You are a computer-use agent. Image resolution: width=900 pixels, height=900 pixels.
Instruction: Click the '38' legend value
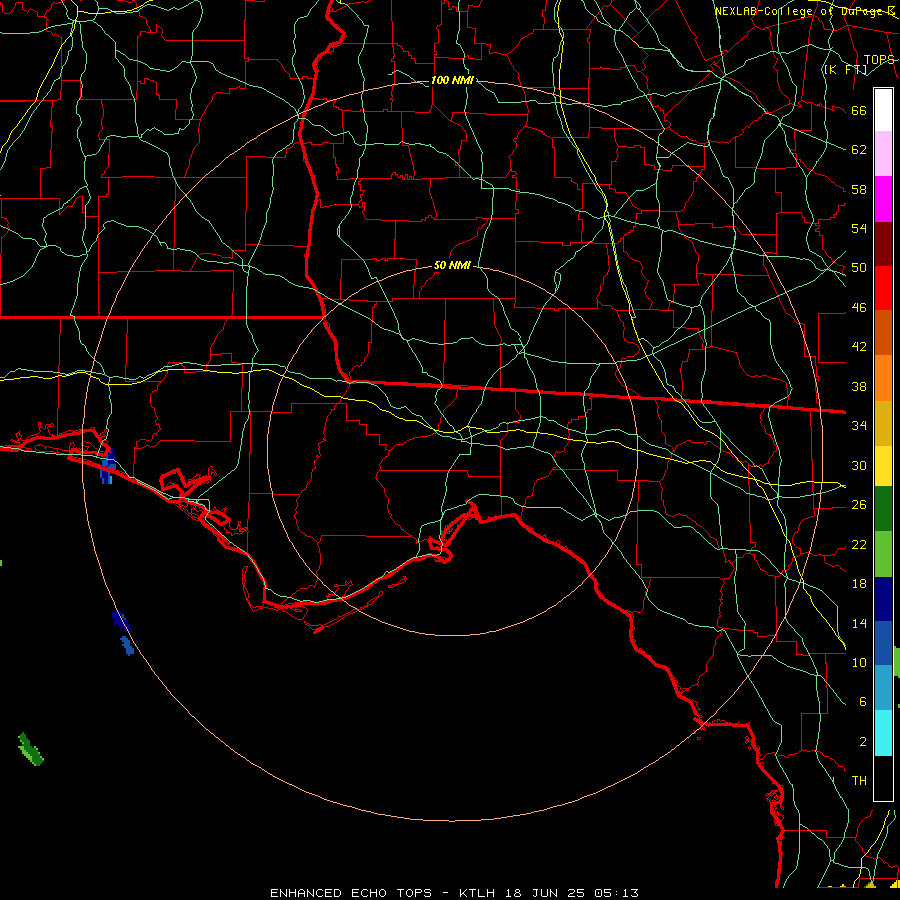[x=859, y=386]
